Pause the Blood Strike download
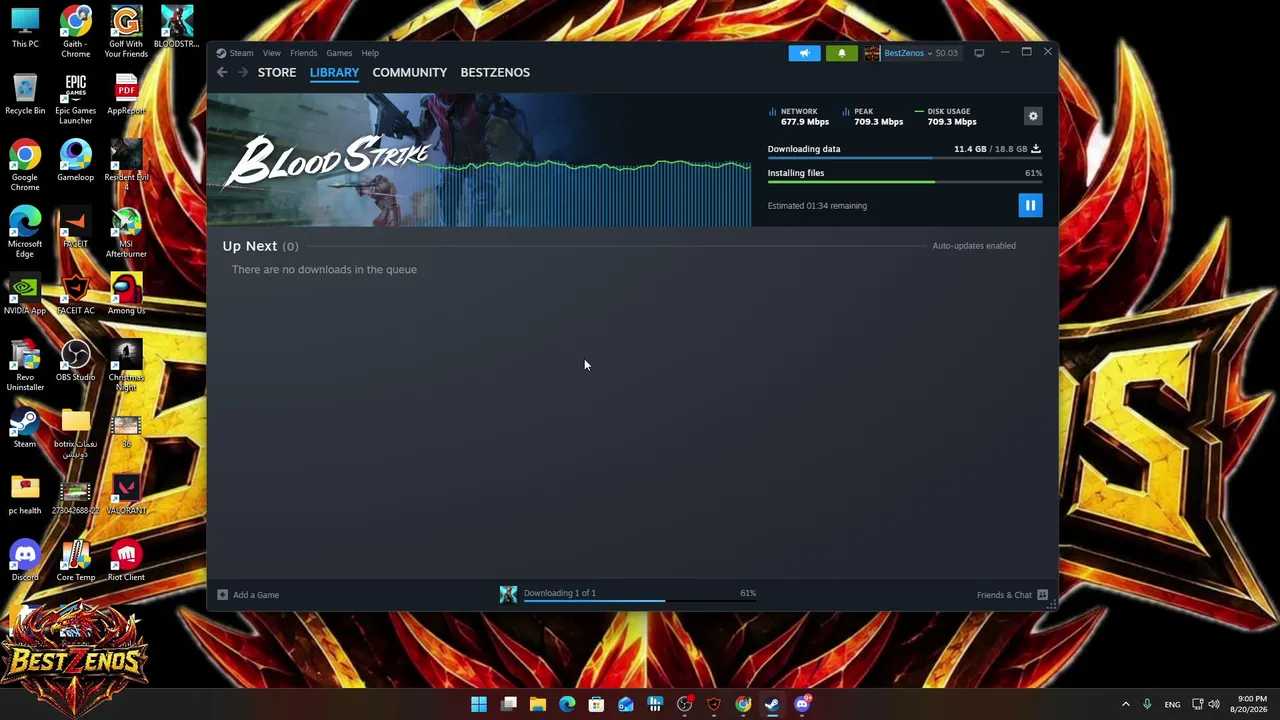Screen dimensions: 1280x720 click(1030, 205)
